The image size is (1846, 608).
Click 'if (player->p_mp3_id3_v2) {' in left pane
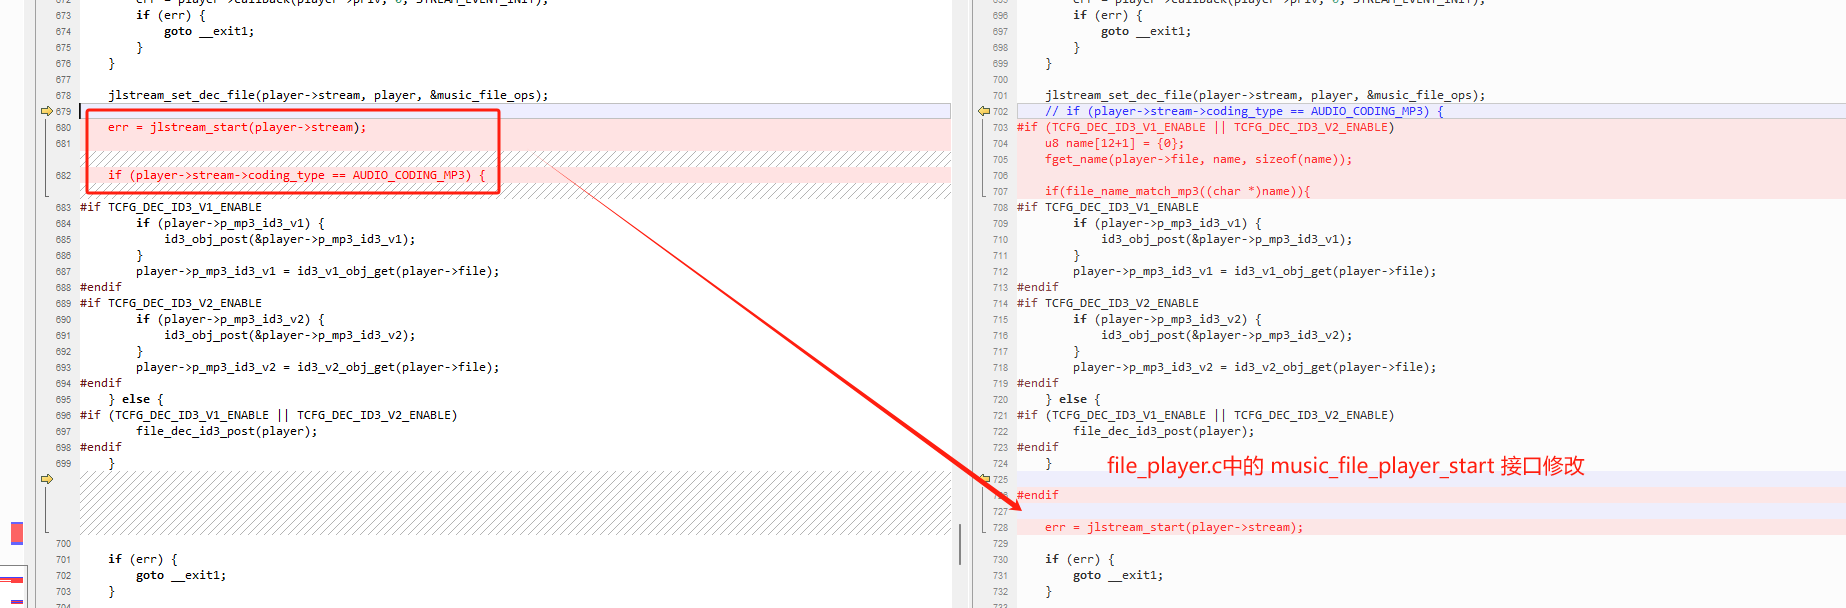pos(230,319)
